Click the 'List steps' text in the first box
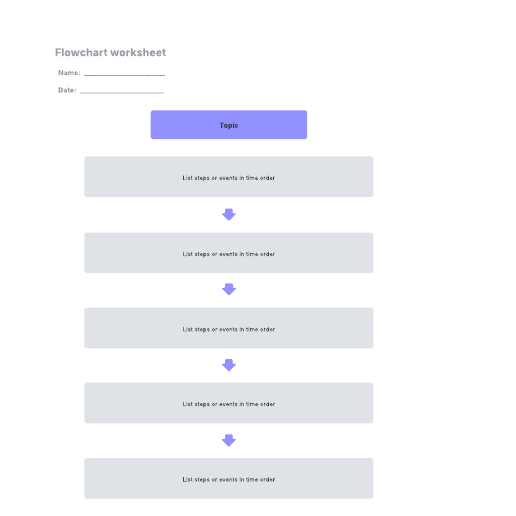This screenshot has height=516, width=516. [x=229, y=178]
